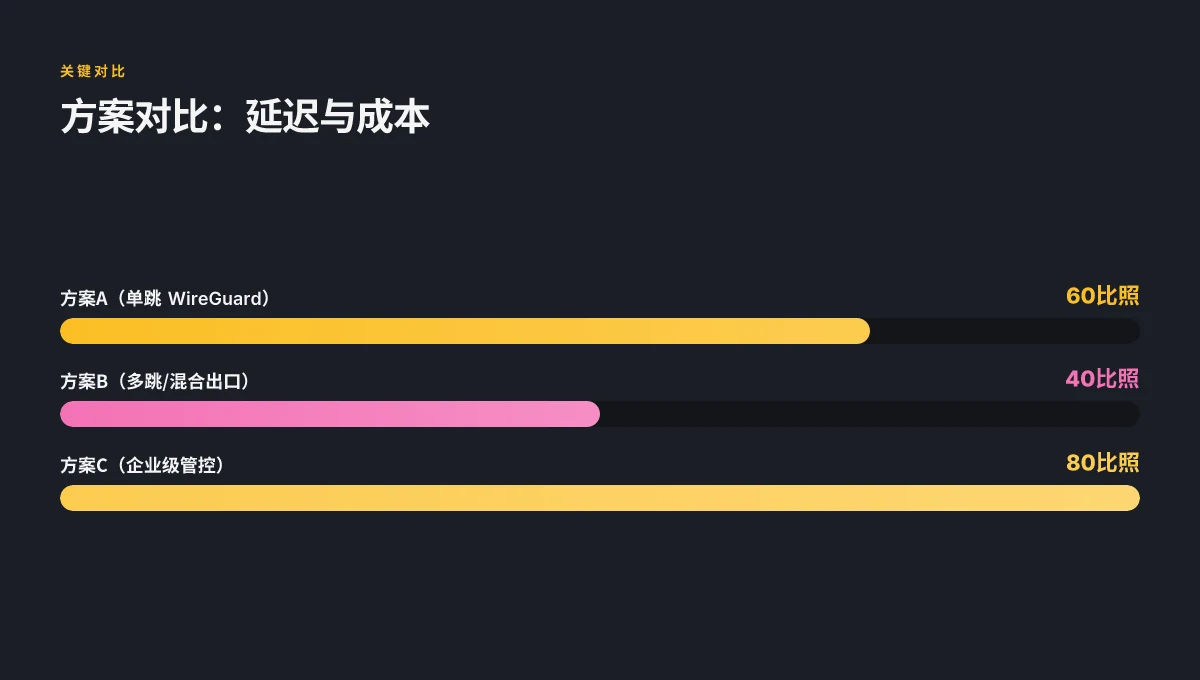Click the right tip of 方案B pink fill
Screen dimensions: 1200x680
pos(594,414)
